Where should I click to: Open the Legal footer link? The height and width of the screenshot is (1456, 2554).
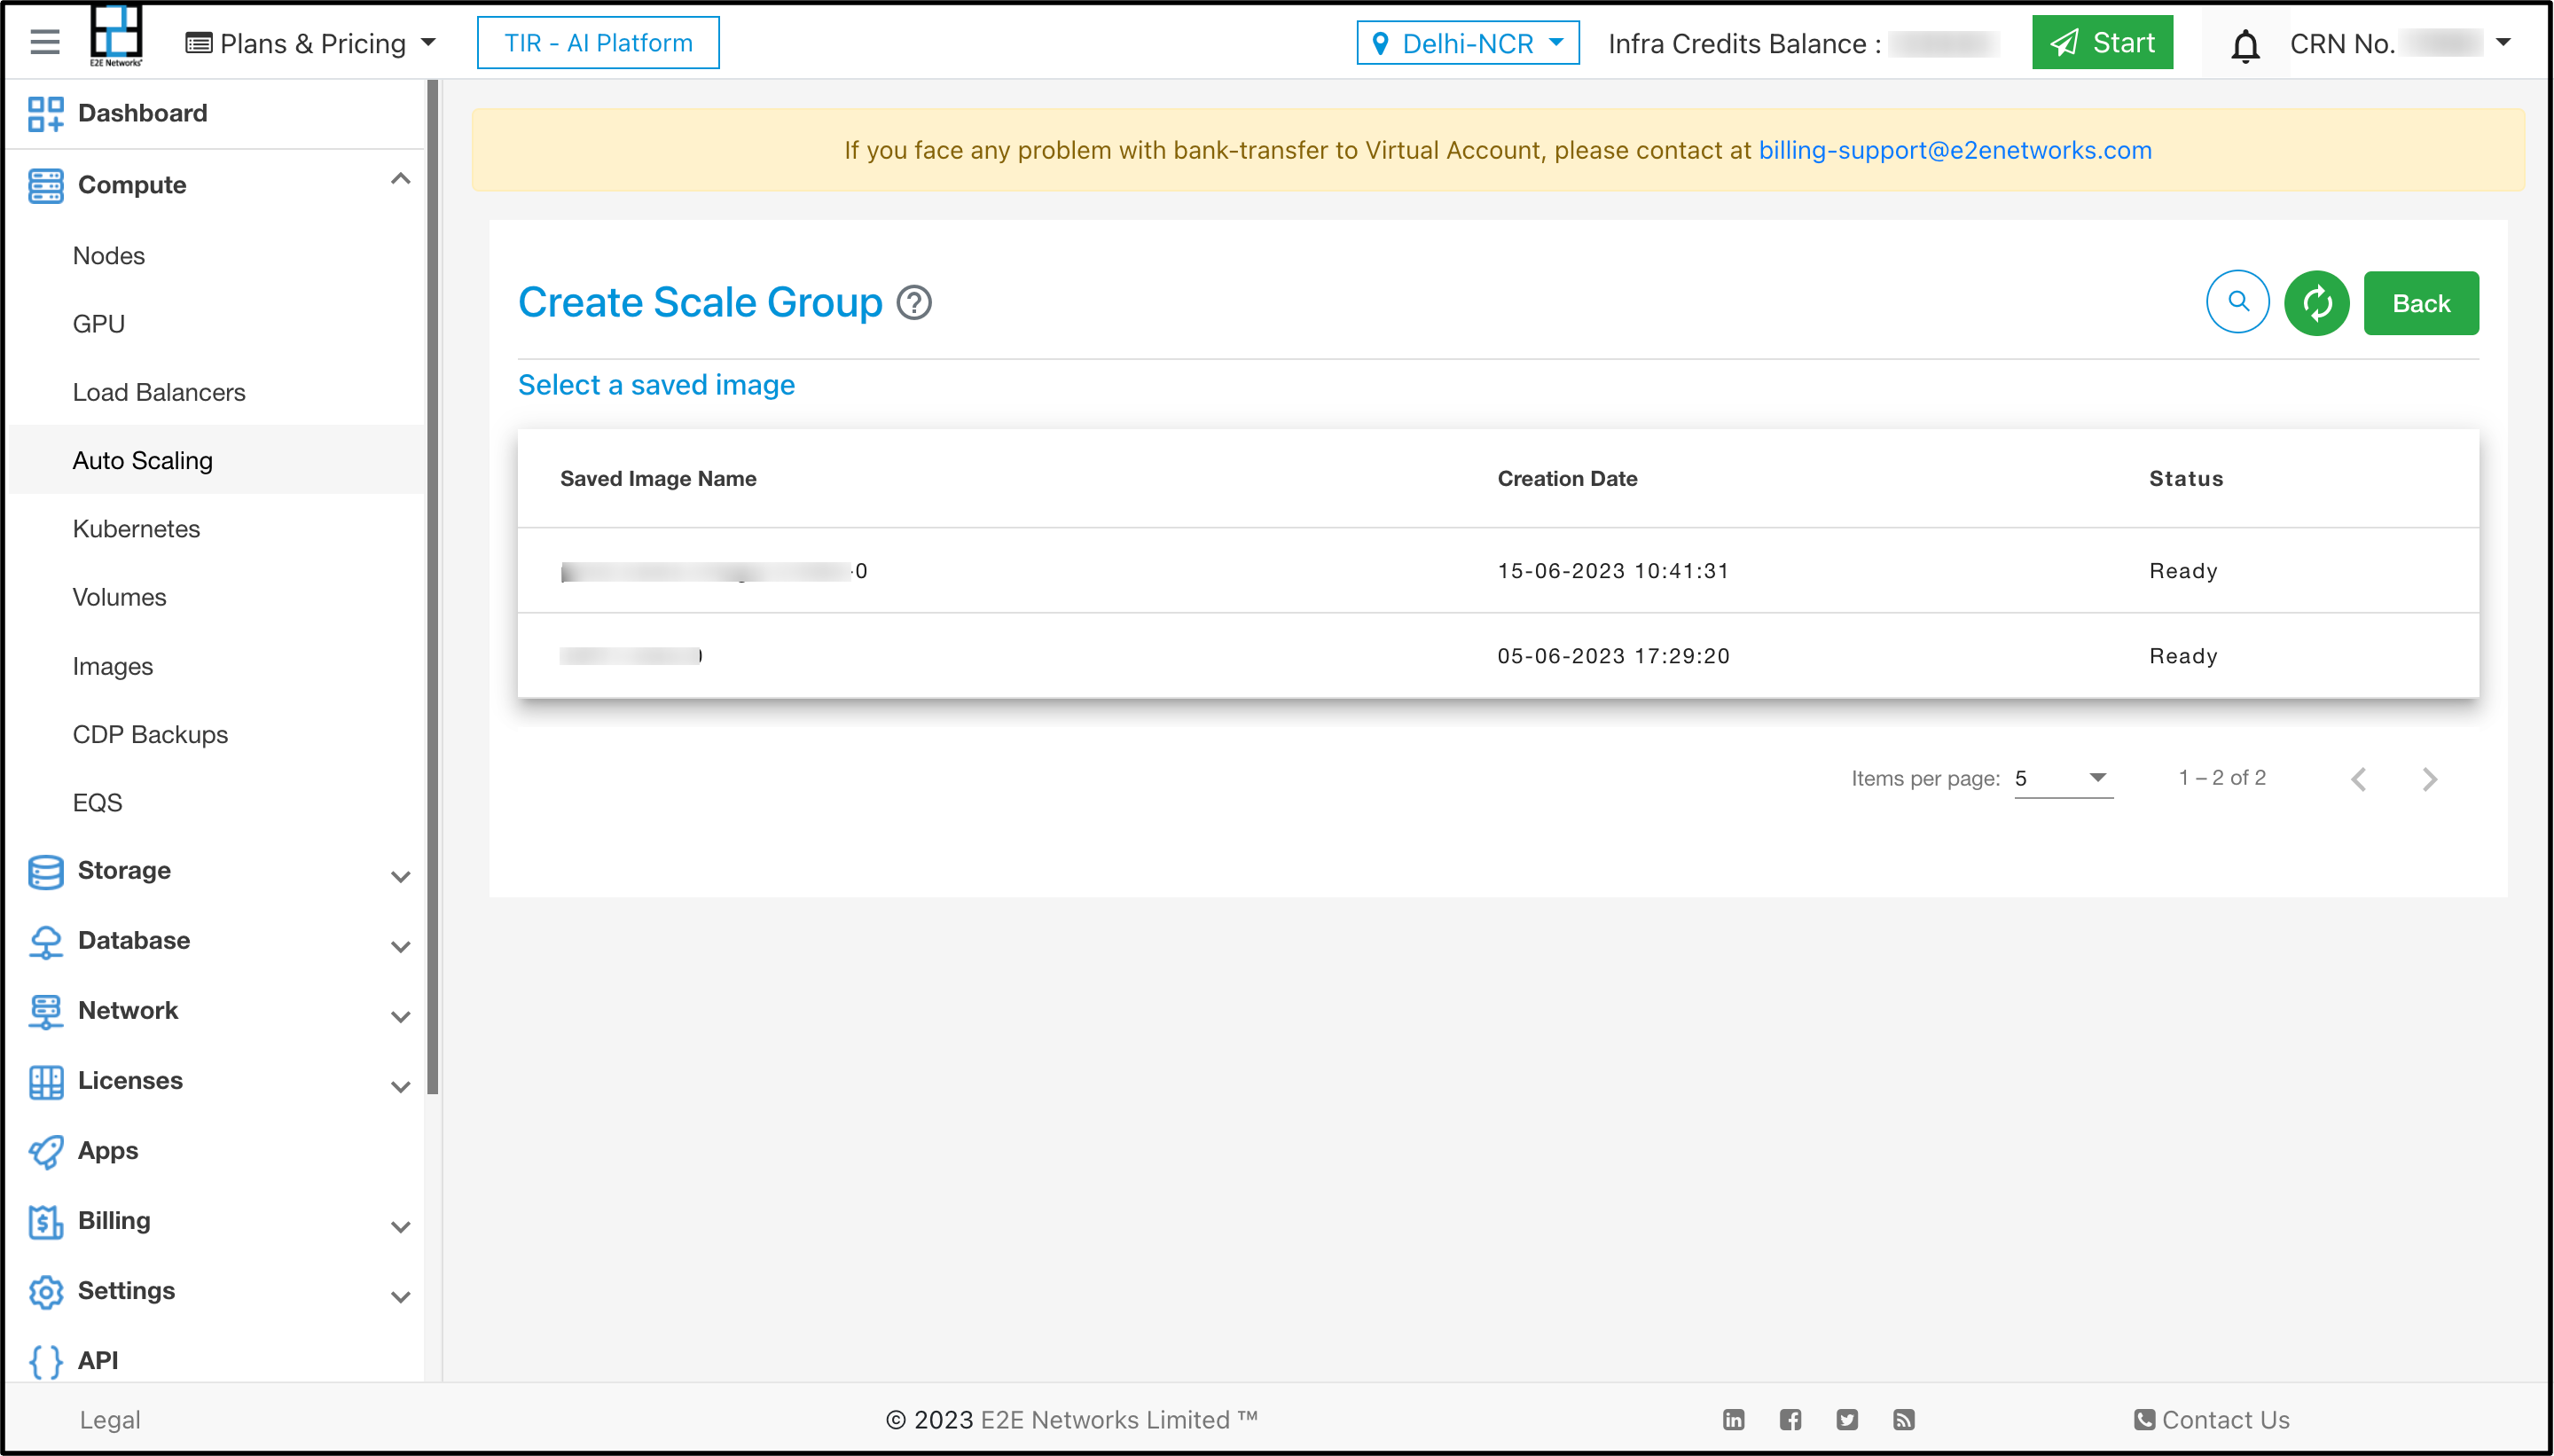tap(109, 1419)
